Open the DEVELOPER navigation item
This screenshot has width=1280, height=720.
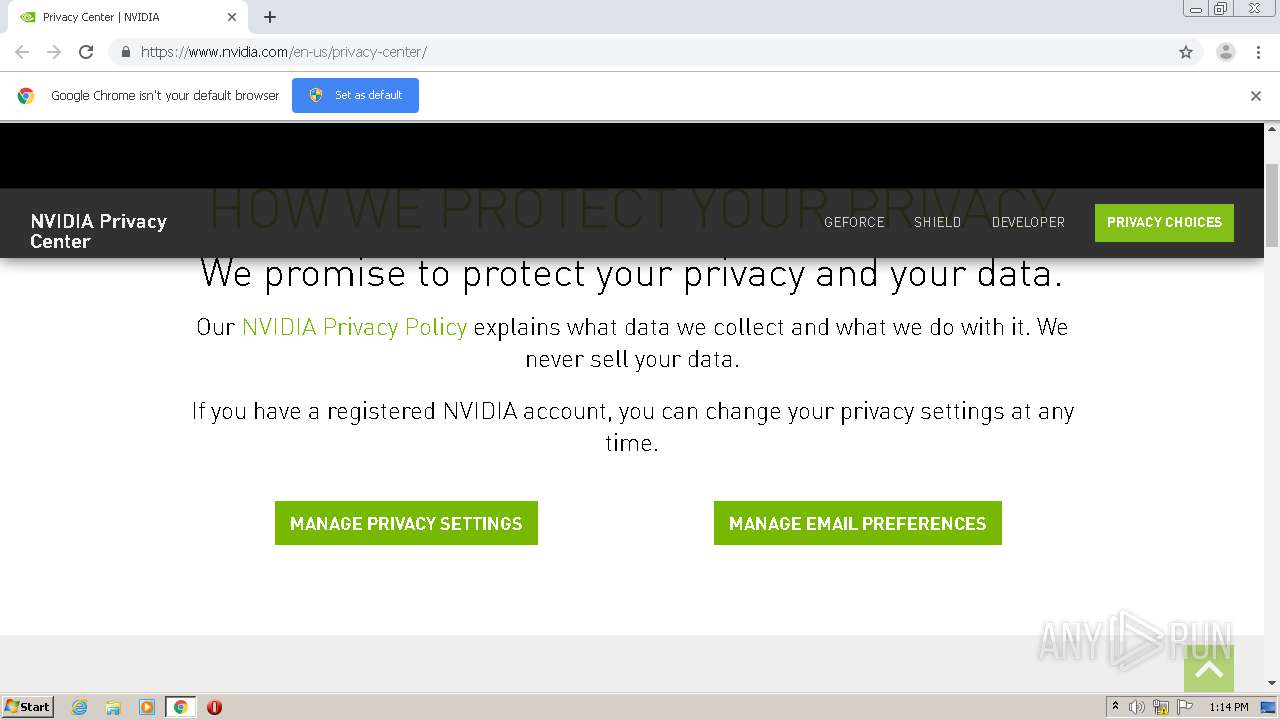coord(1028,222)
